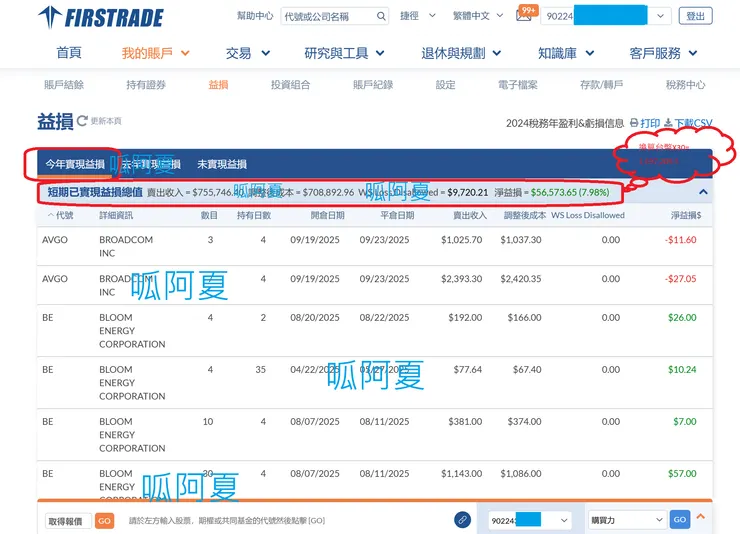Open the 賬戶紀錄 sub-tab
The image size is (740, 534).
373,85
